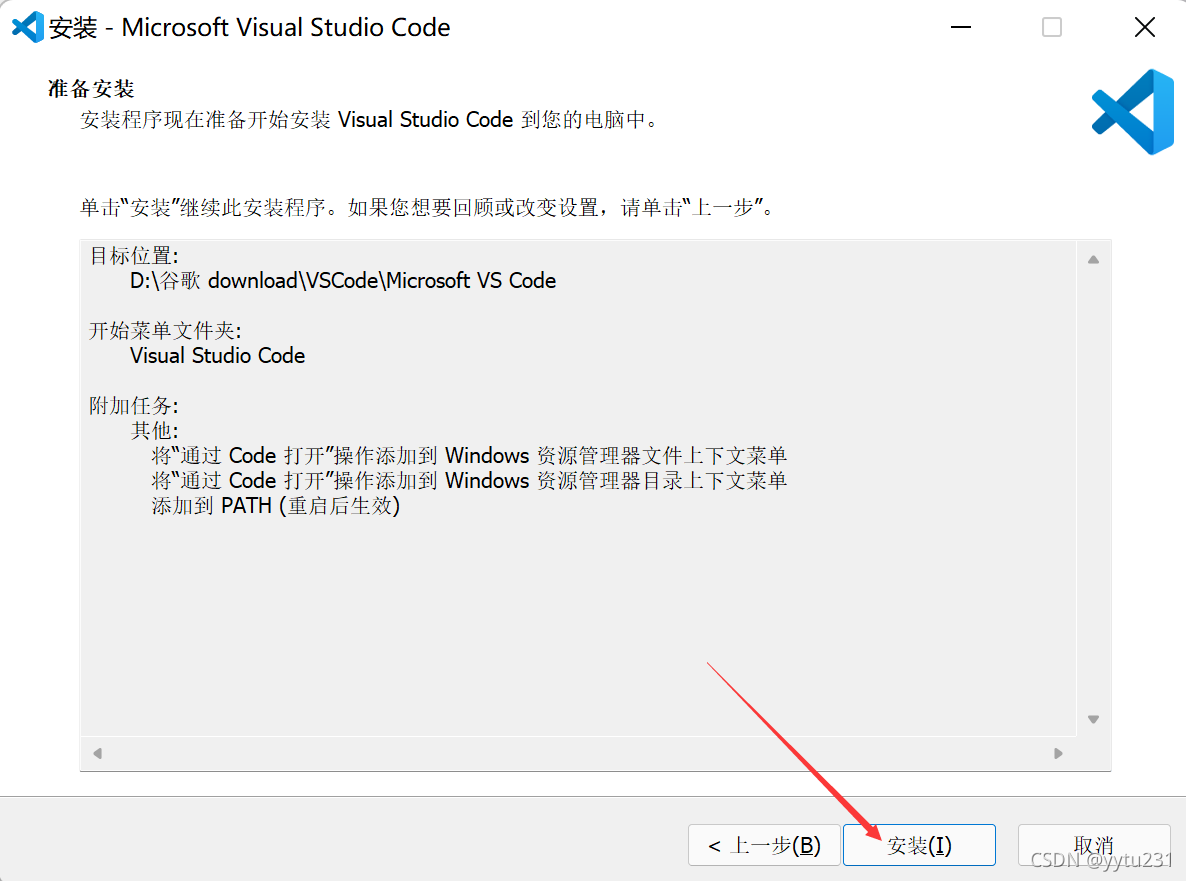Click the 资源管理器文件上下文菜单 task line
This screenshot has width=1186, height=881.
pos(469,455)
